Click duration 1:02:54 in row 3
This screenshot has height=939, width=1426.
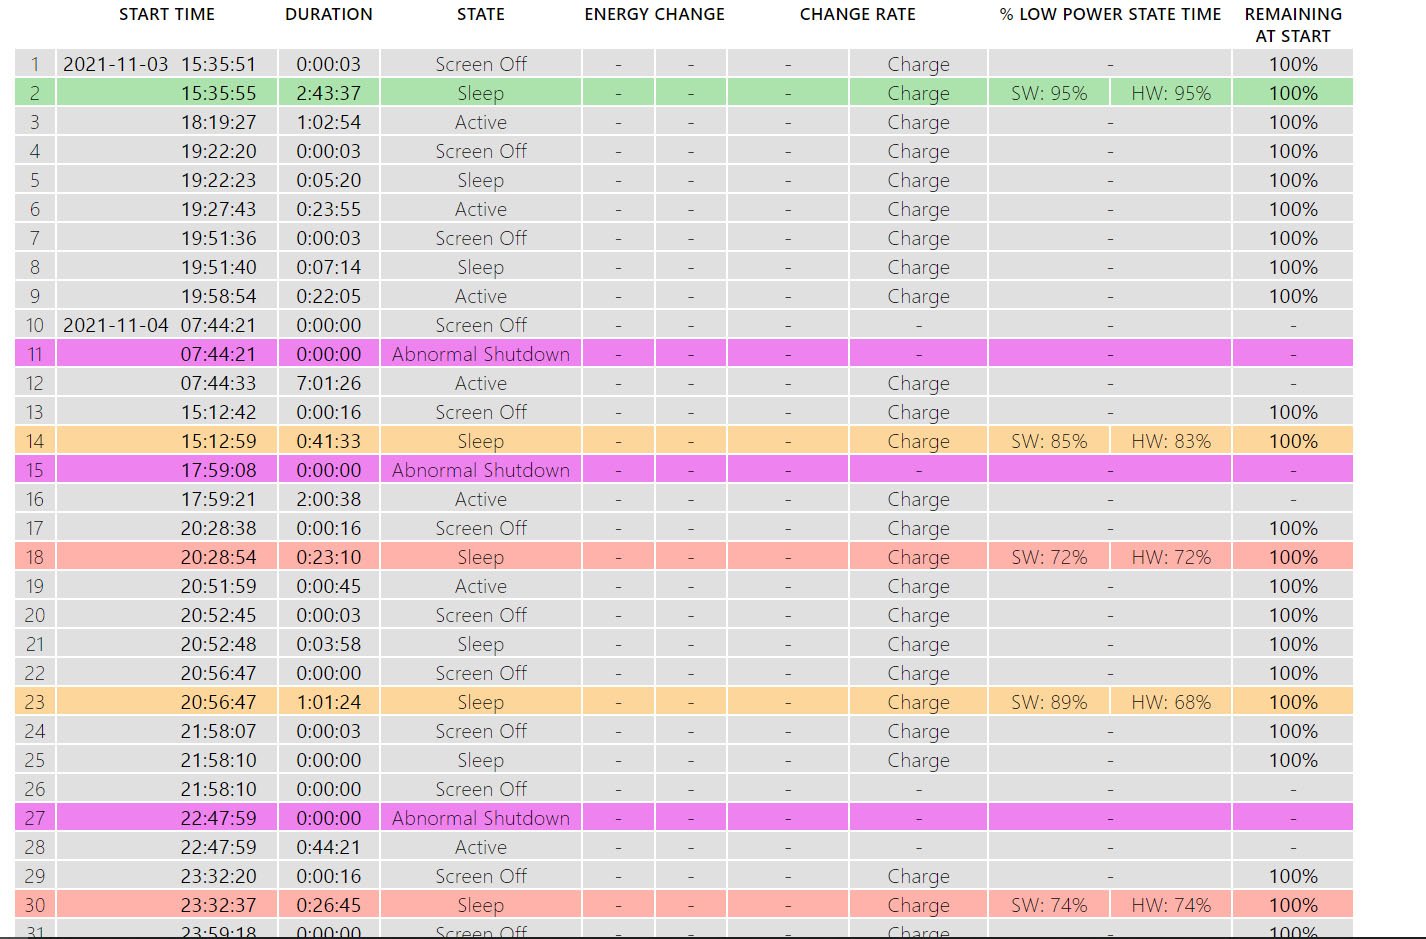[x=328, y=122]
